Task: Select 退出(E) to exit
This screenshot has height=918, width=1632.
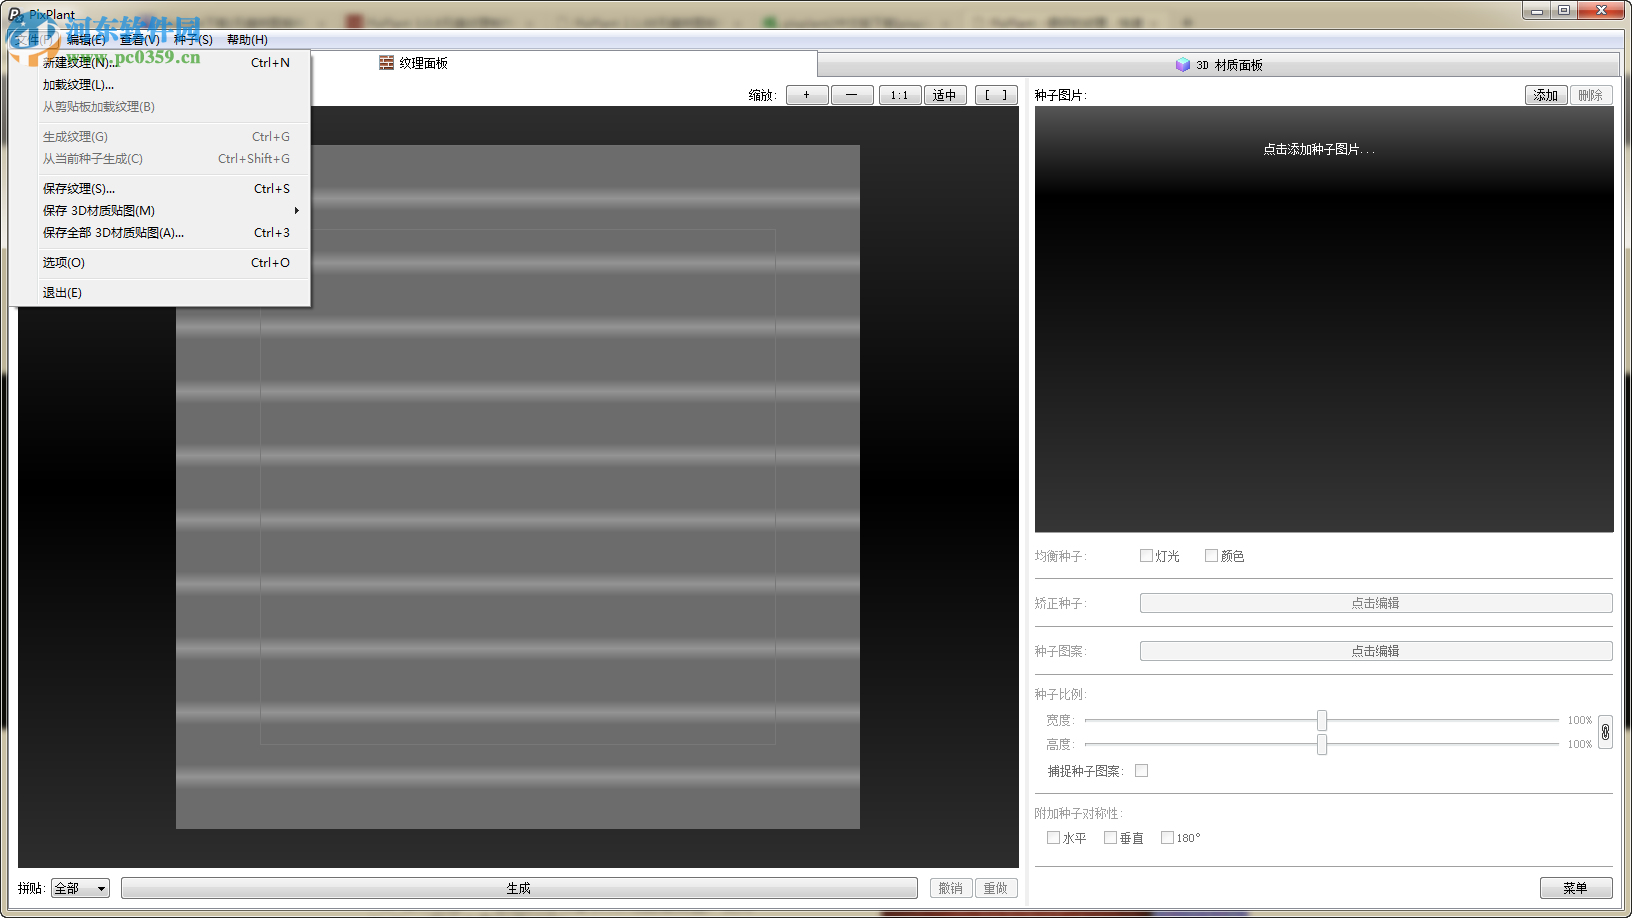Action: pyautogui.click(x=160, y=293)
